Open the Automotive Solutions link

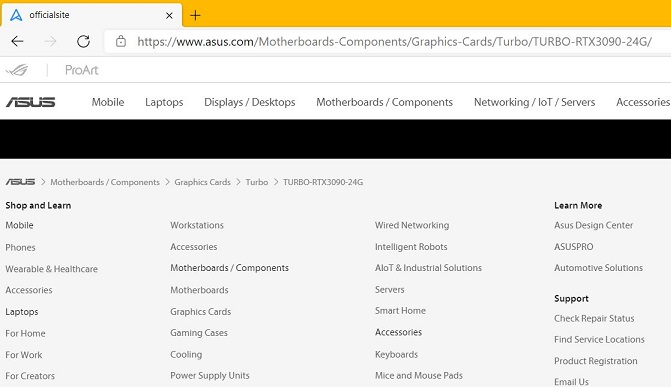598,268
